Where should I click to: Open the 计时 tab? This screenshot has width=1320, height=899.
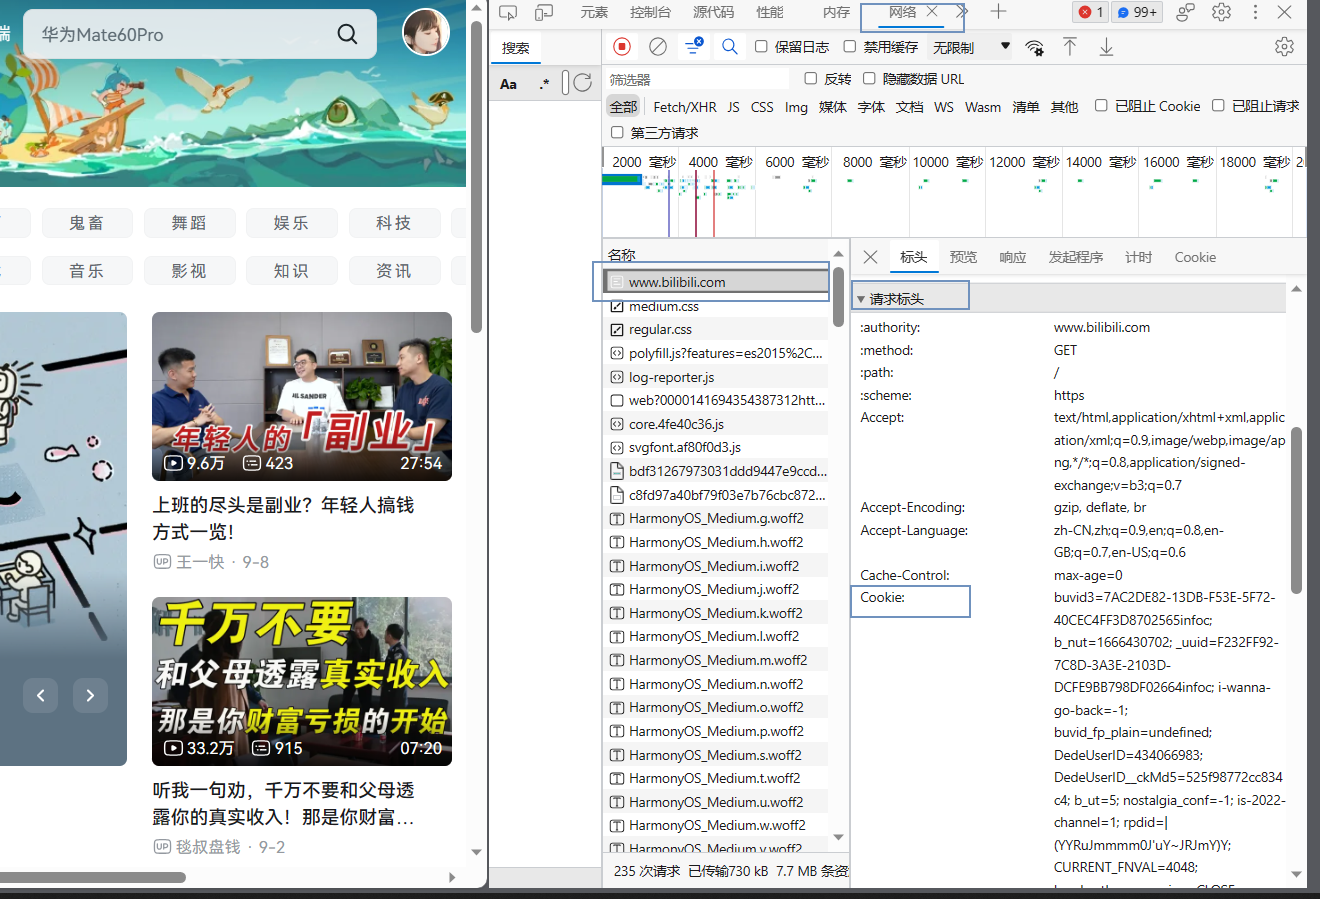tap(1138, 257)
